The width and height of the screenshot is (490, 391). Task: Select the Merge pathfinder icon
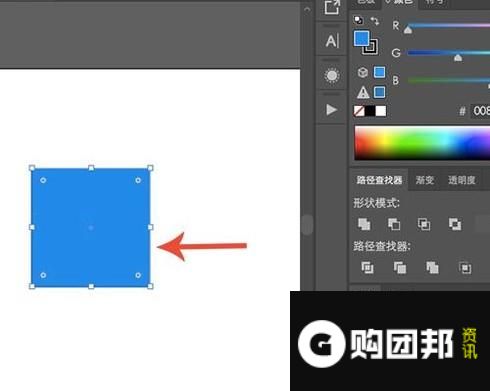432,267
